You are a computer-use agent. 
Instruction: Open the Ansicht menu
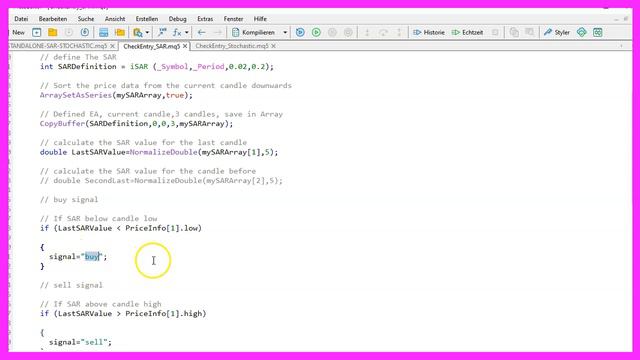(x=115, y=19)
